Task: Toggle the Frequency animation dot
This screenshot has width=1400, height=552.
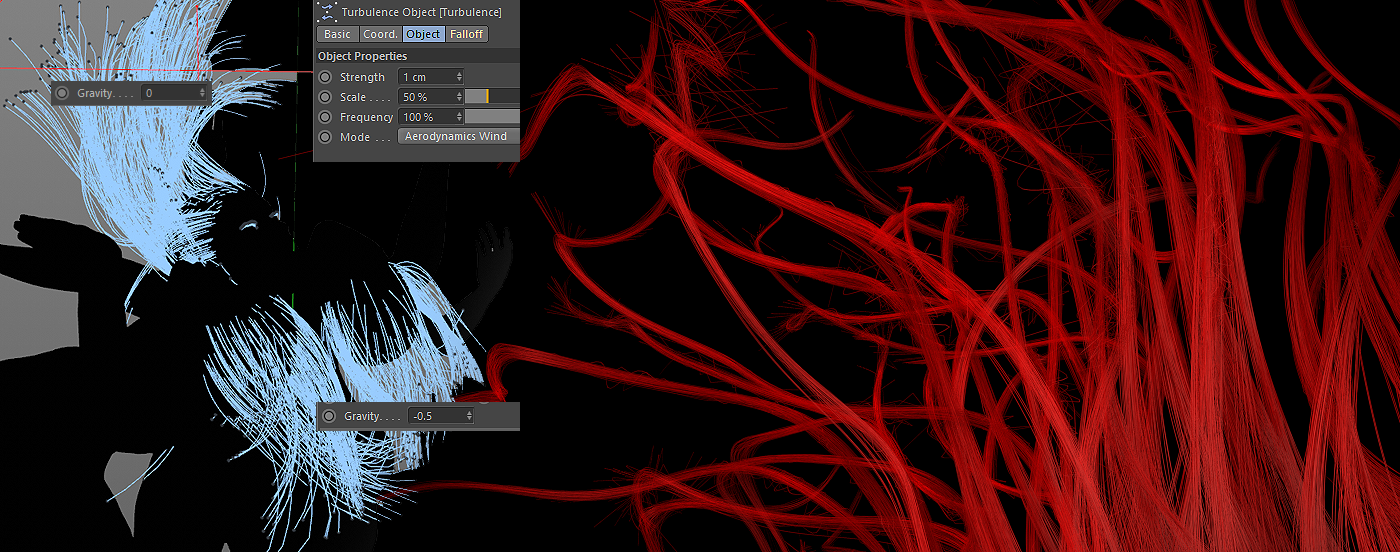Action: [x=325, y=117]
